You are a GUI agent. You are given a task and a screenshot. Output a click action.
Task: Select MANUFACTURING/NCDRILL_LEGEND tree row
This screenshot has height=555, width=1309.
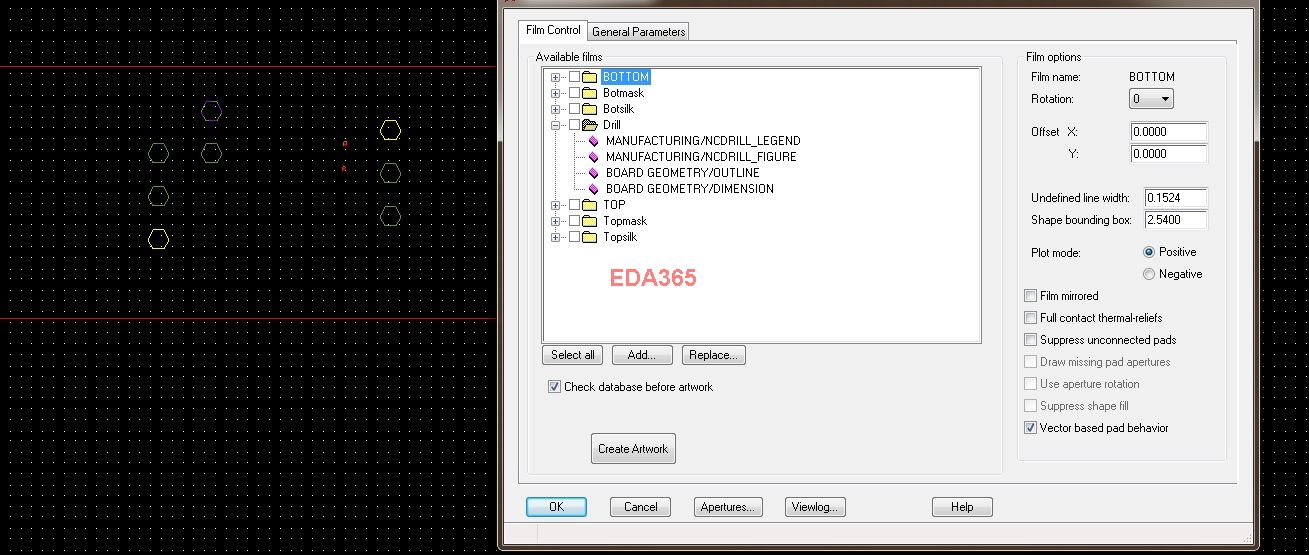click(x=703, y=141)
